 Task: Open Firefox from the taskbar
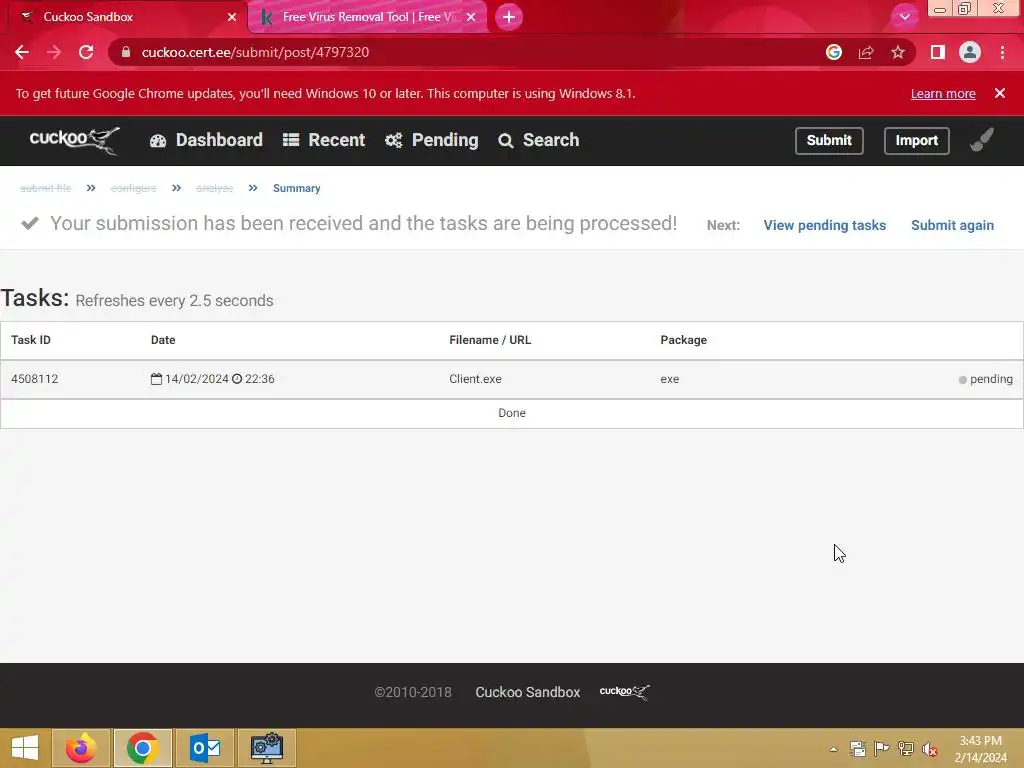[80, 748]
